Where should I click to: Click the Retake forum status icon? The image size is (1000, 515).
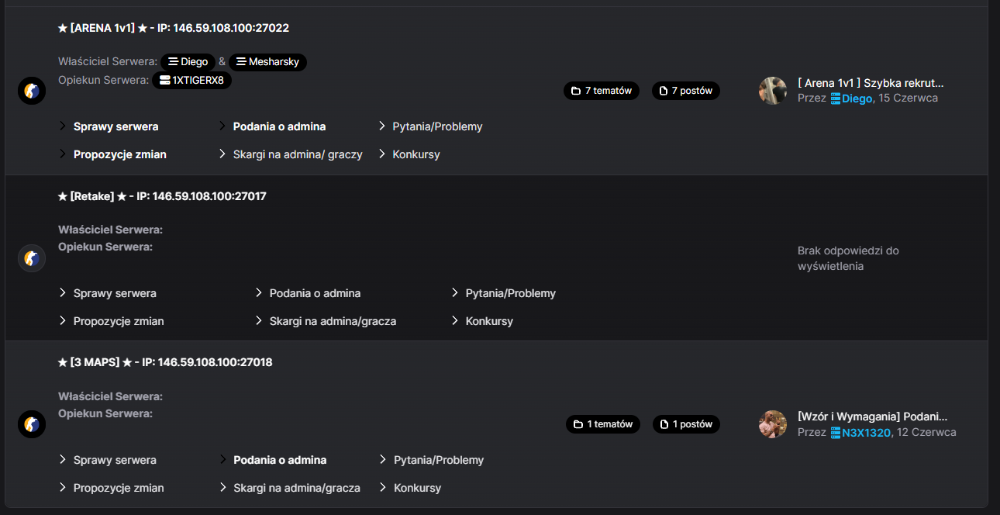tap(32, 258)
